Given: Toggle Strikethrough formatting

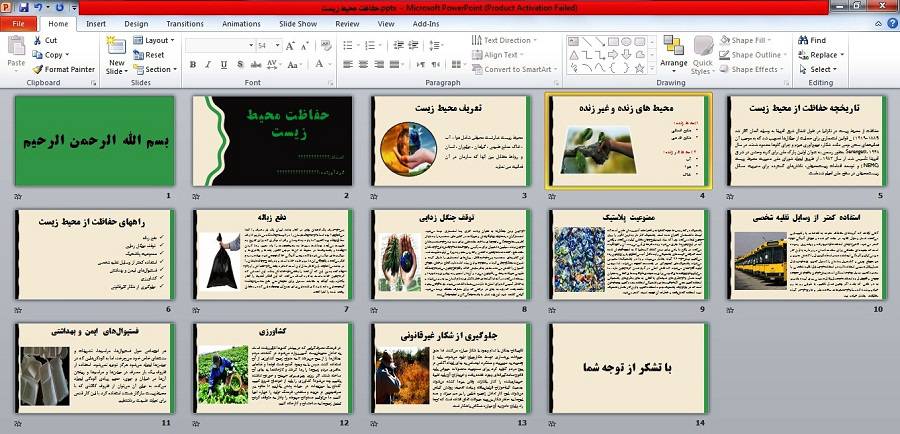Looking at the screenshot, I should coord(256,64).
